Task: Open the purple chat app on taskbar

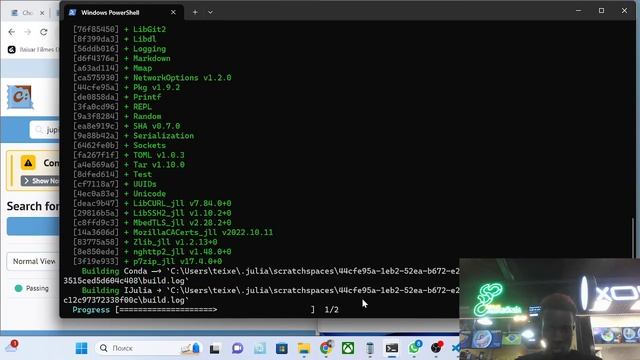Action: [x=237, y=348]
